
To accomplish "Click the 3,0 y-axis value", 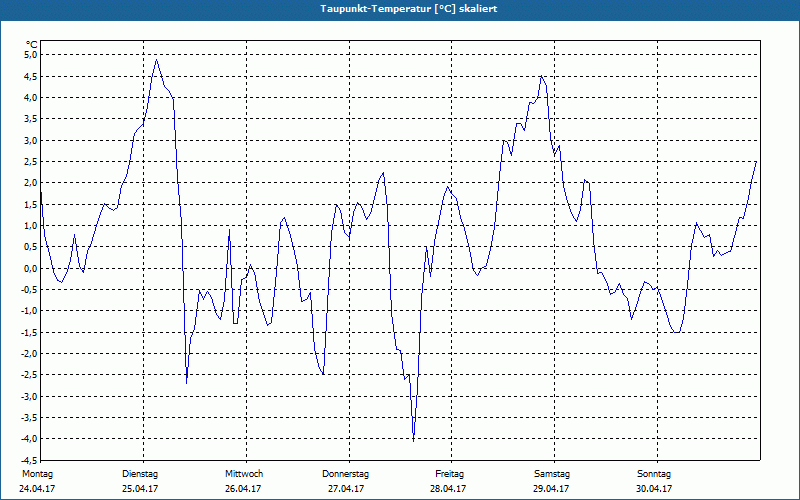I will click(30, 140).
